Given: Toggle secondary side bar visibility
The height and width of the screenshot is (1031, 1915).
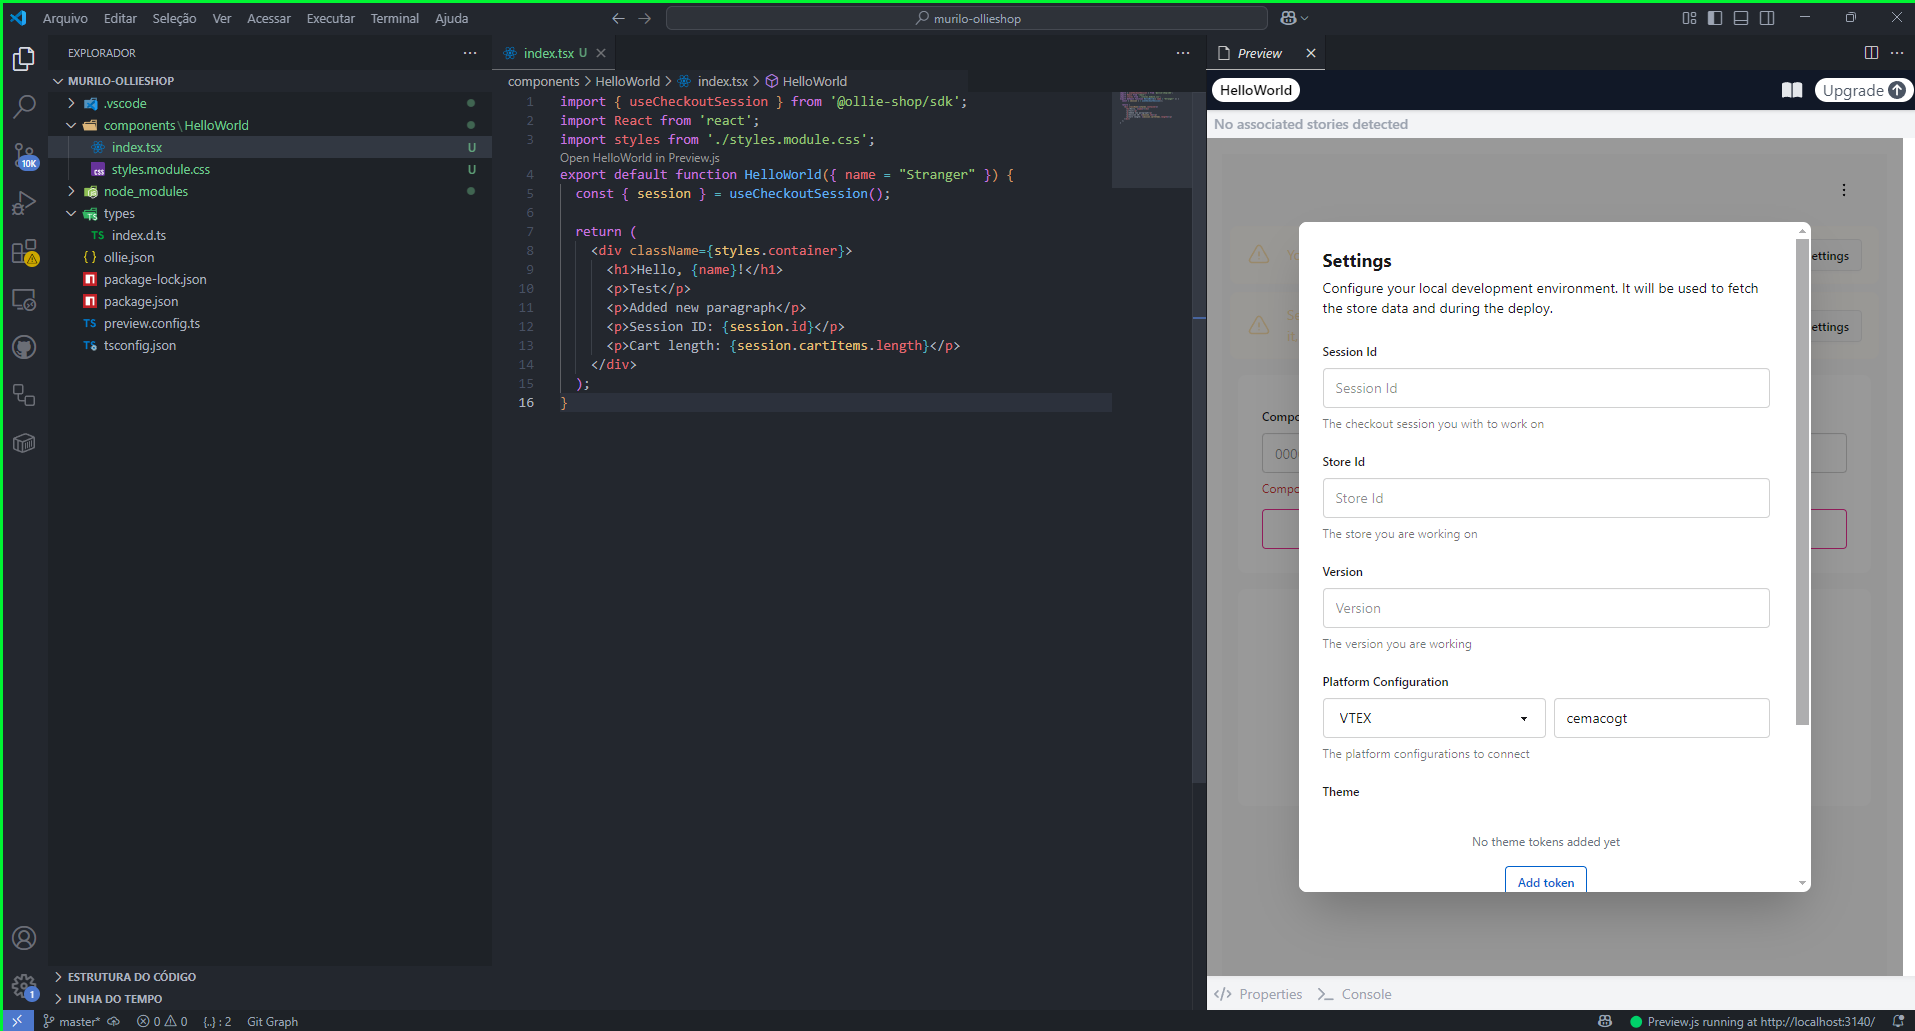Looking at the screenshot, I should click(1767, 18).
